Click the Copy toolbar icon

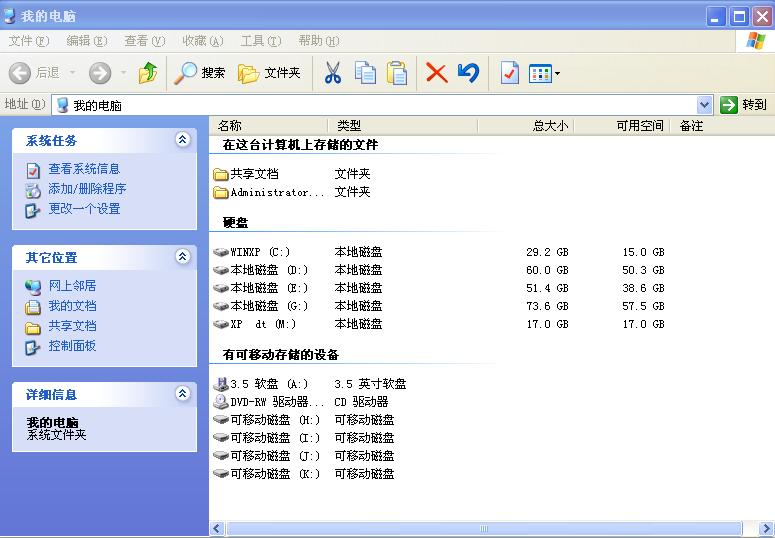coord(365,73)
